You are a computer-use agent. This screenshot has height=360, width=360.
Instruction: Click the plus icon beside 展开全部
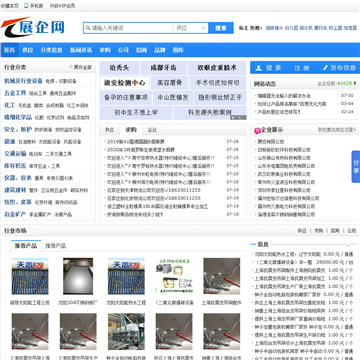(71, 67)
